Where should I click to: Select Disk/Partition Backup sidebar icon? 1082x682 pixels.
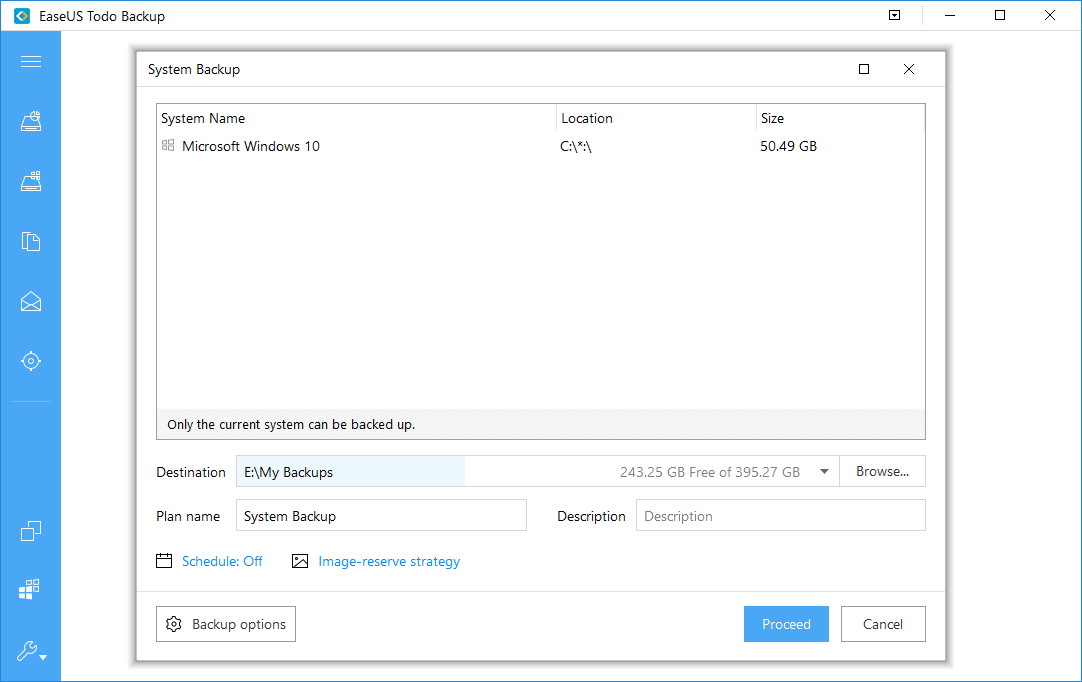click(30, 121)
